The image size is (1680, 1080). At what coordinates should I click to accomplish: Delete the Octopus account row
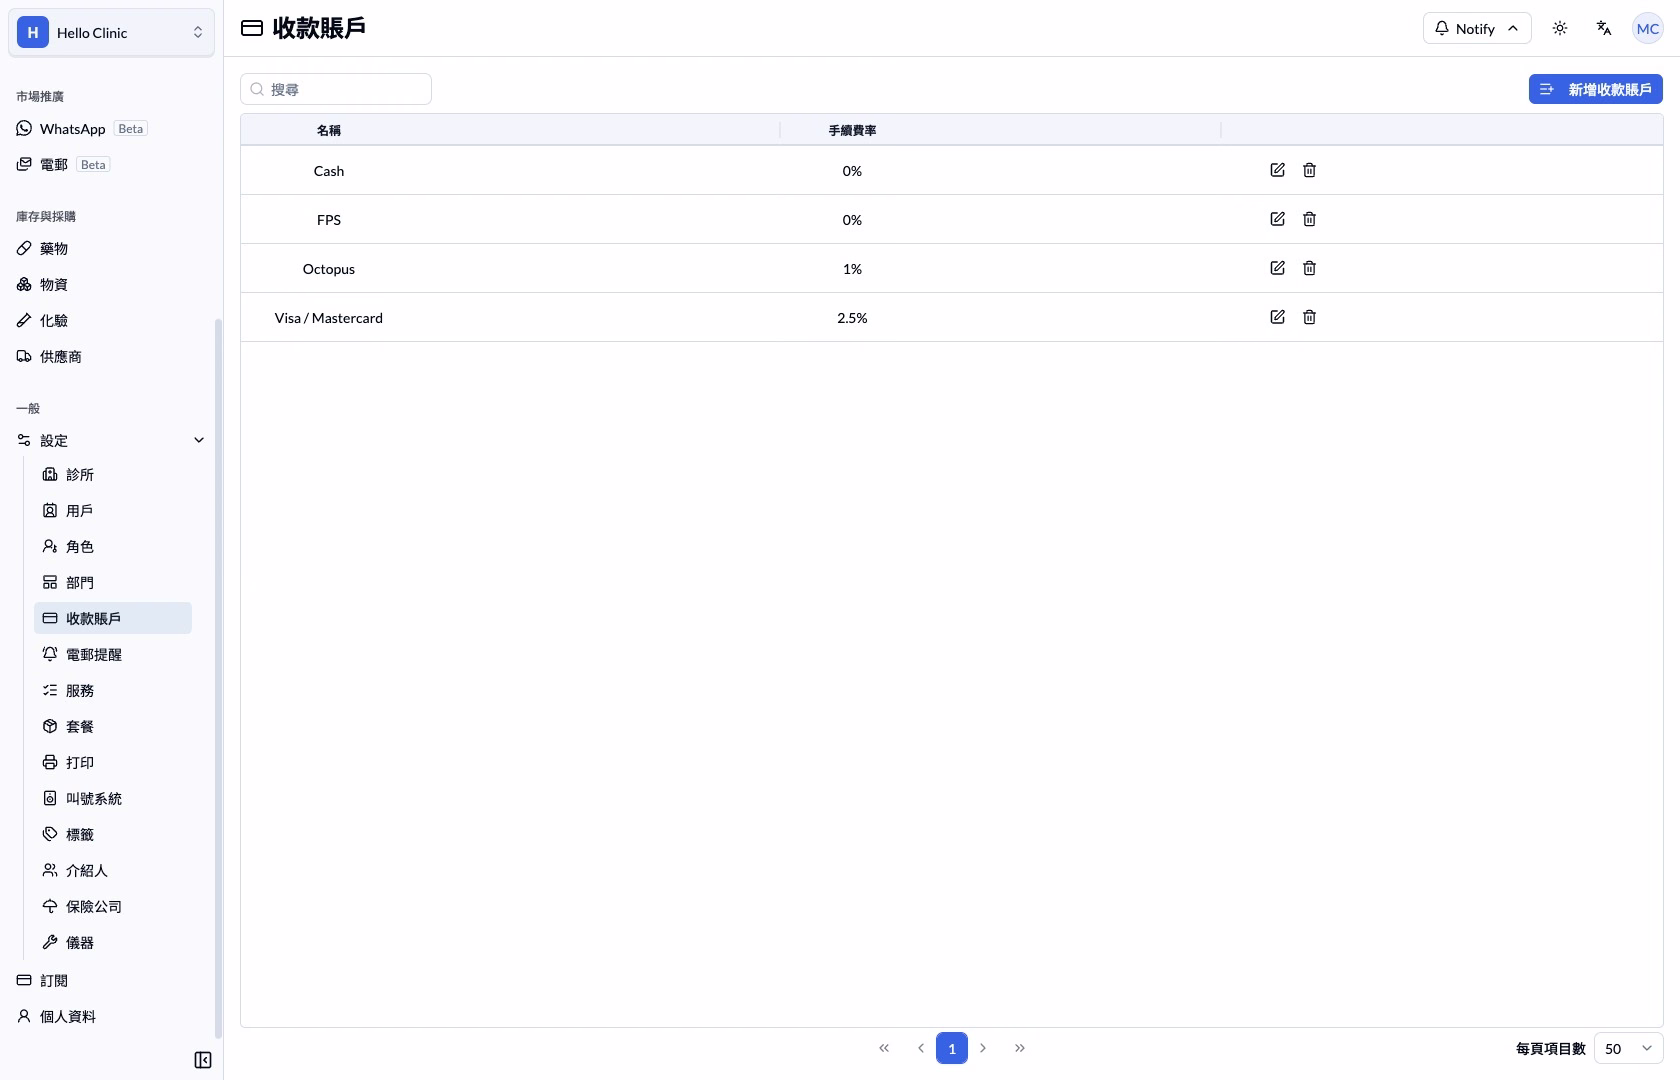tap(1309, 268)
